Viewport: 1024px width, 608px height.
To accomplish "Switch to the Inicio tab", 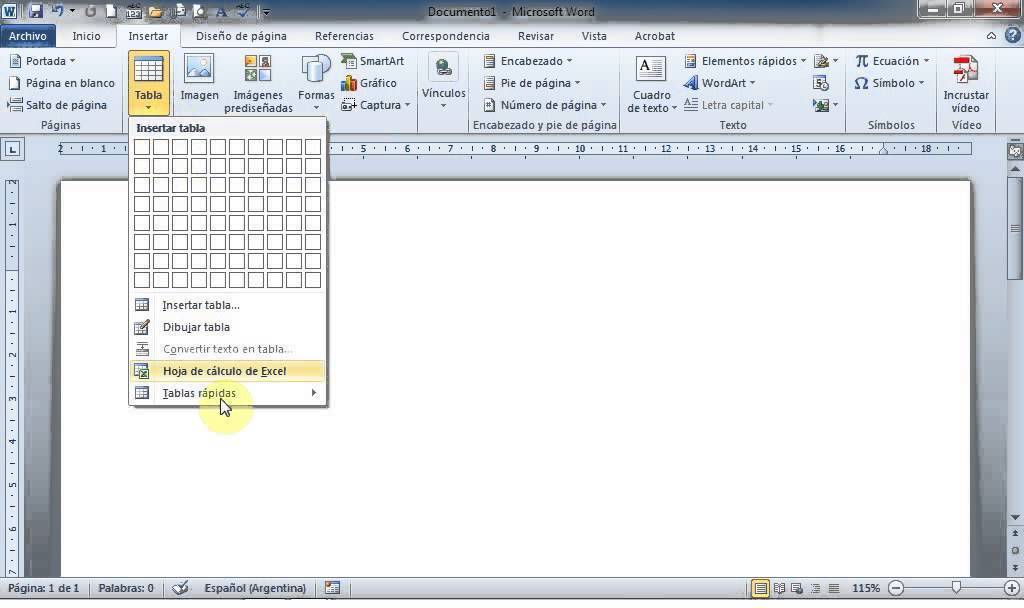I will [86, 36].
